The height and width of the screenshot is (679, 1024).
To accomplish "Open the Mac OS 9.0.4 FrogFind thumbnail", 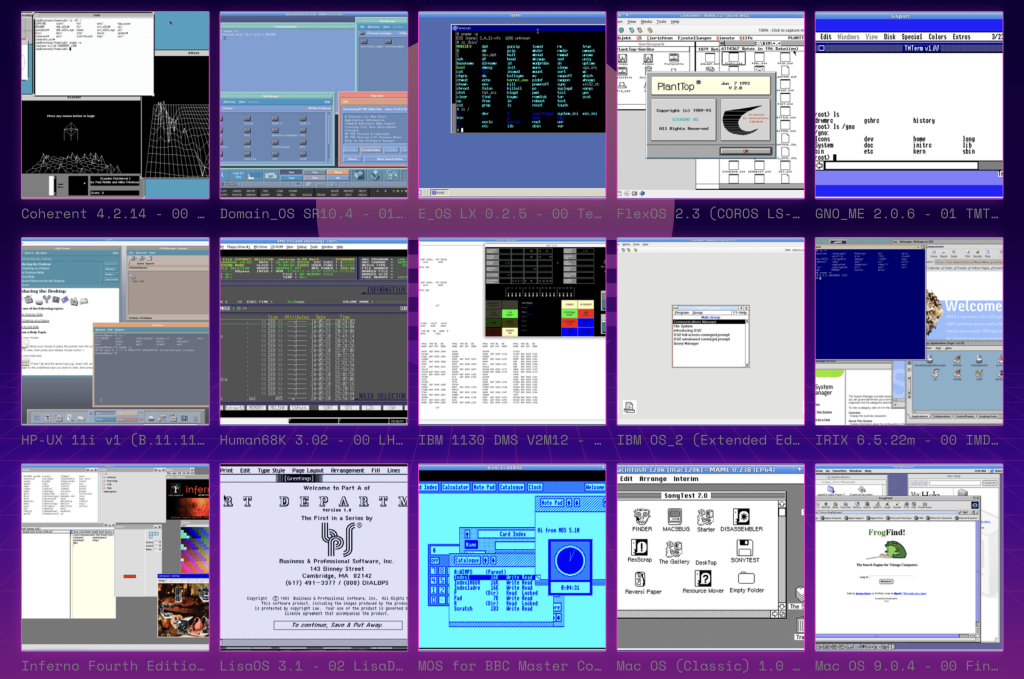I will point(909,558).
